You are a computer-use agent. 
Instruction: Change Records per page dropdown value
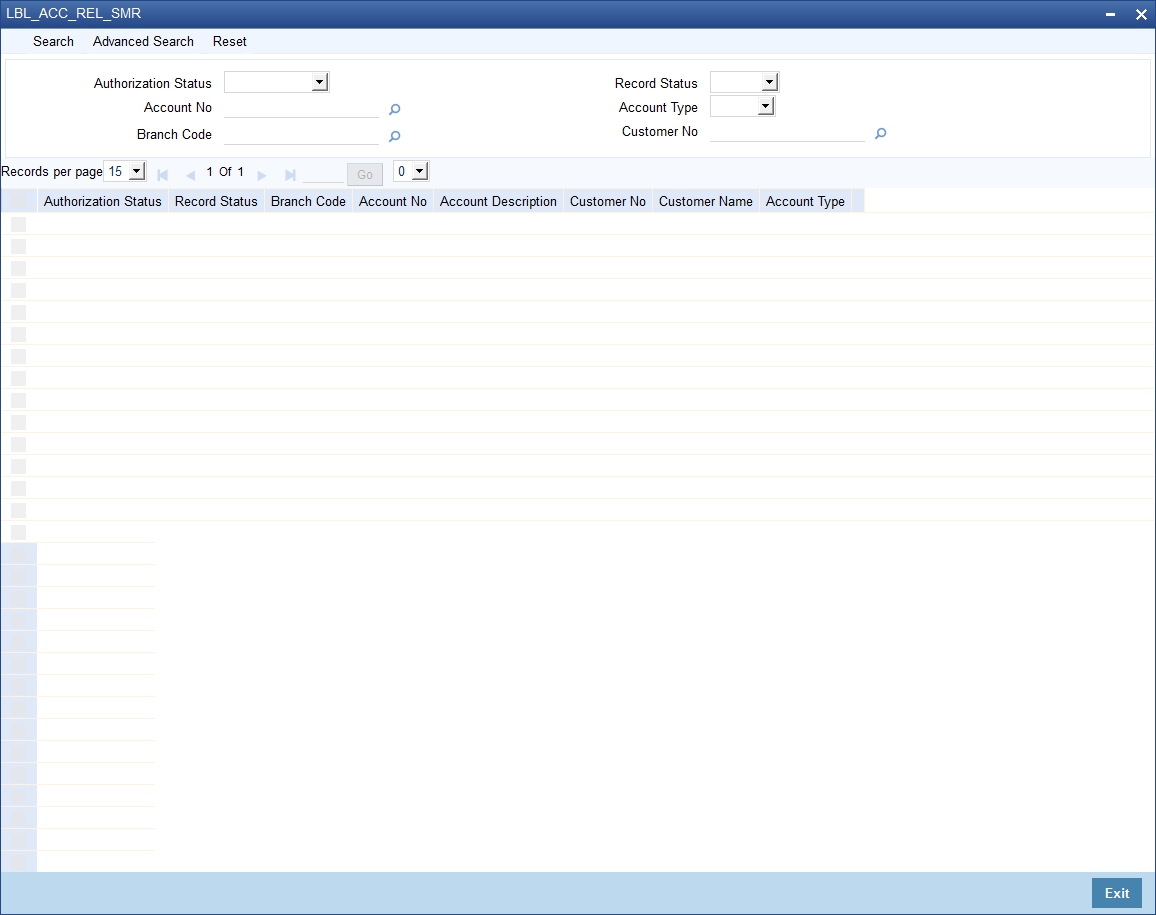[125, 172]
